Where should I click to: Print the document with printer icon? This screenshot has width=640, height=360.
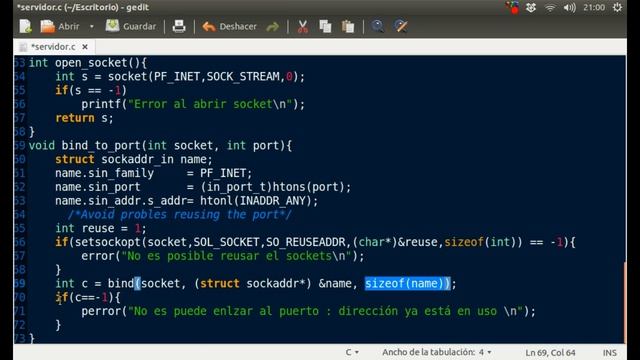coord(179,27)
